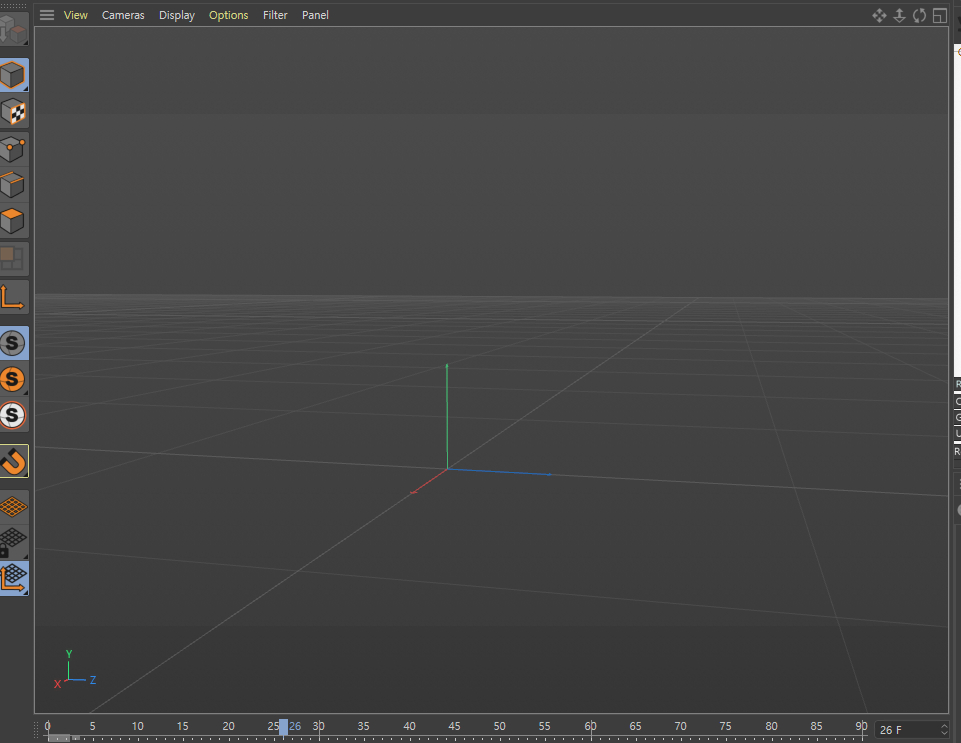
Task: Jump to frame 85 on timeline
Action: coord(816,726)
